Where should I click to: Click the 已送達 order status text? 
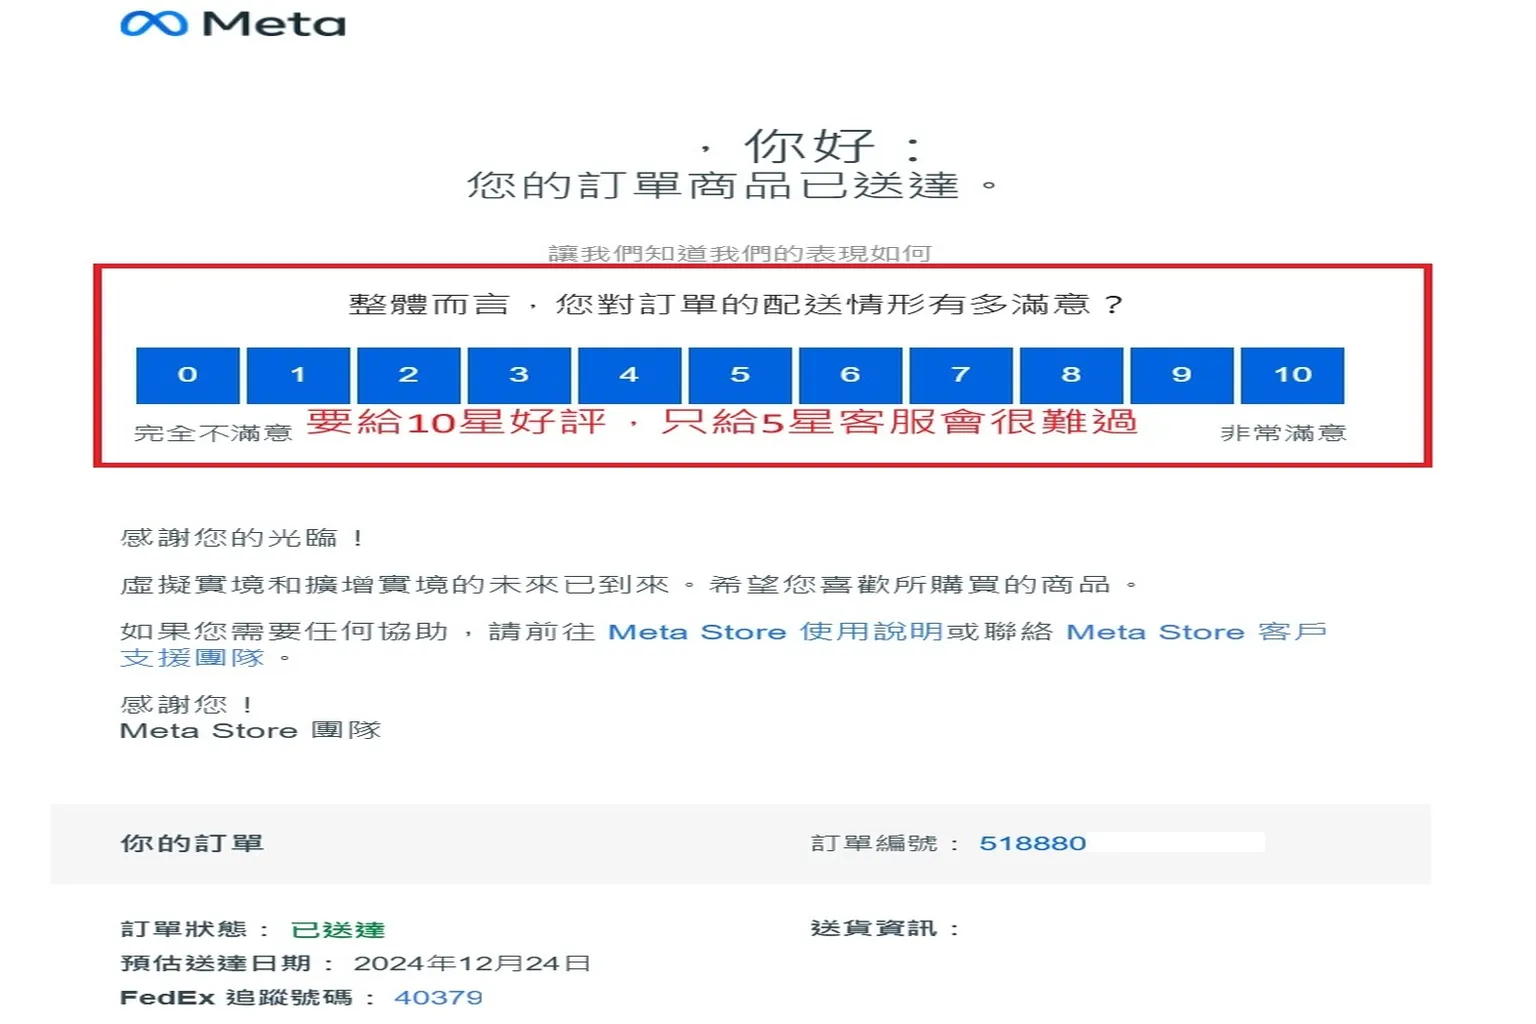click(340, 929)
